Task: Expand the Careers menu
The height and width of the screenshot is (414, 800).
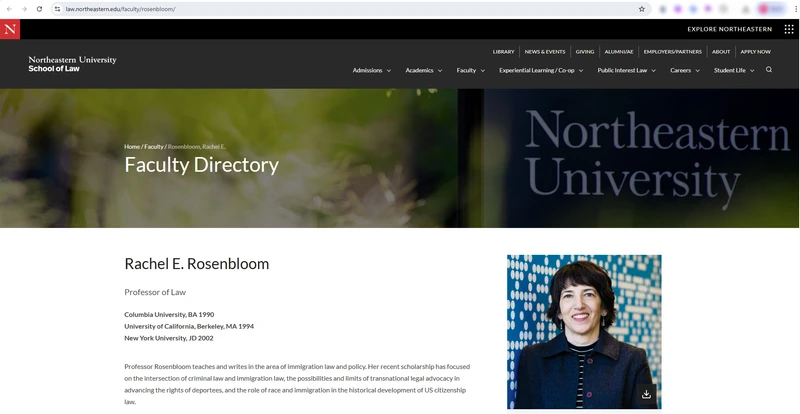Action: pos(685,70)
